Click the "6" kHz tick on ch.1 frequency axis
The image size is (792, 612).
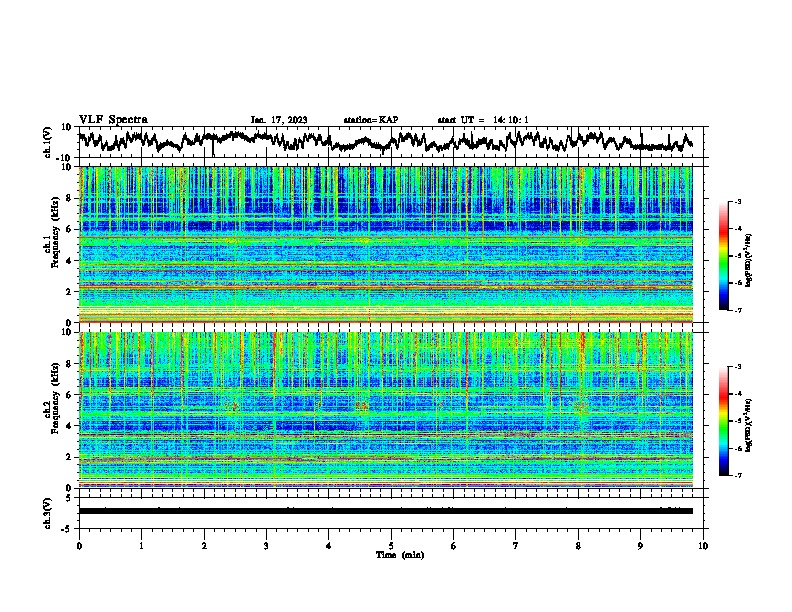point(70,229)
